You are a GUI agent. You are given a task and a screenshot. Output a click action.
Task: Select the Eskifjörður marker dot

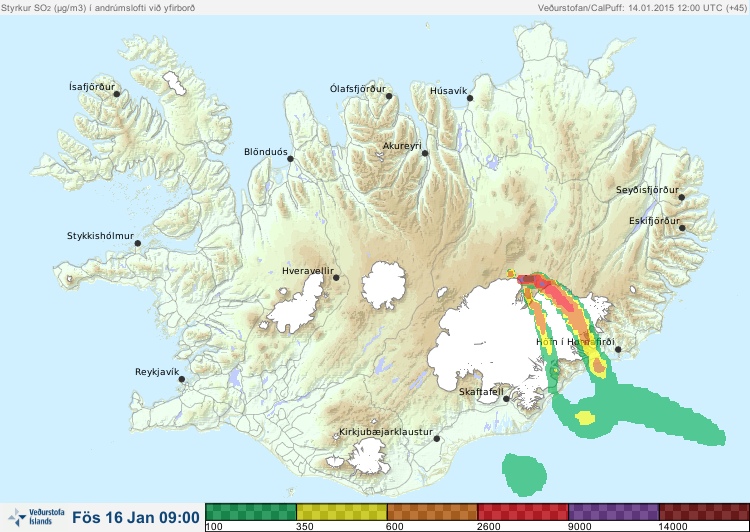(x=682, y=228)
